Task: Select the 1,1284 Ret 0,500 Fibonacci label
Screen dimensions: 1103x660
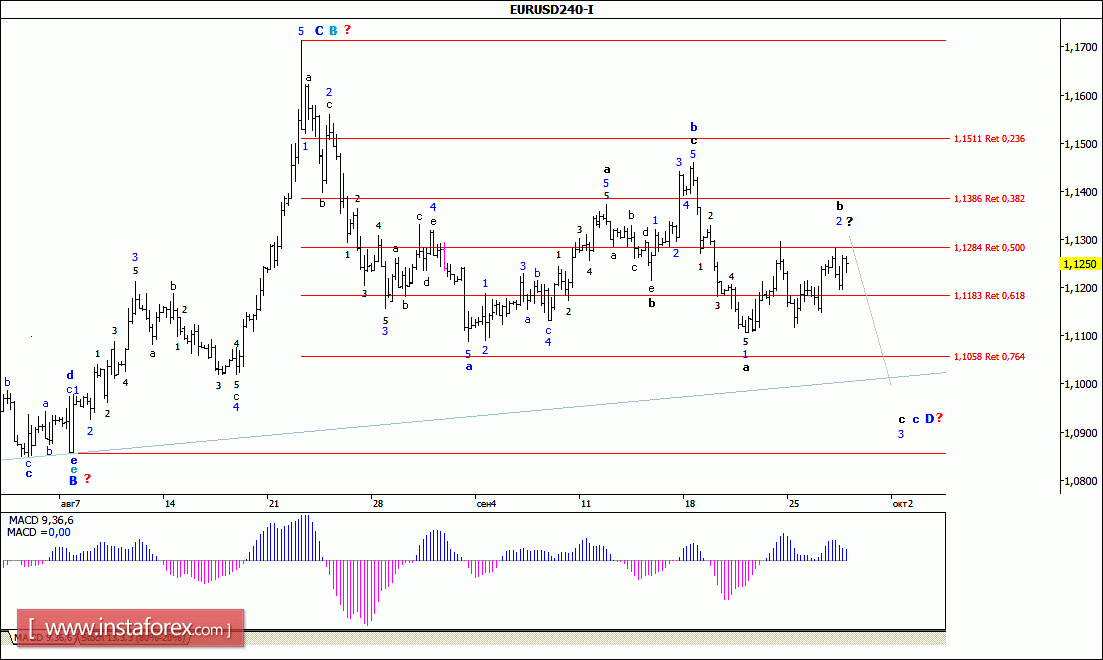Action: pyautogui.click(x=988, y=247)
